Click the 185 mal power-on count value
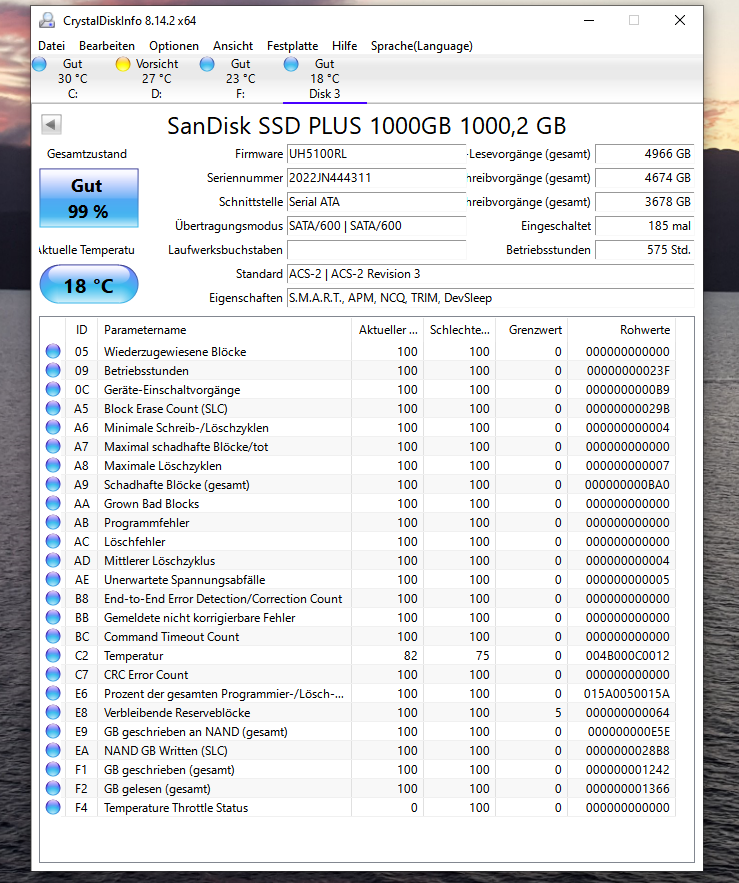This screenshot has width=739, height=883. tap(644, 226)
